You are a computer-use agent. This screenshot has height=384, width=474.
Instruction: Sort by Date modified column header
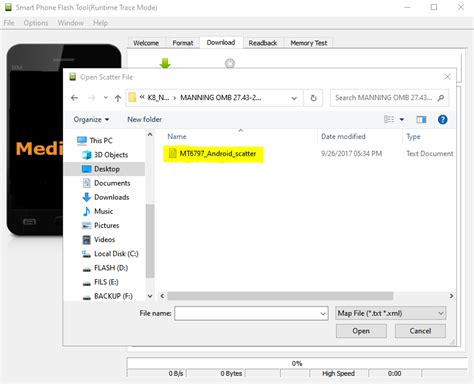343,137
